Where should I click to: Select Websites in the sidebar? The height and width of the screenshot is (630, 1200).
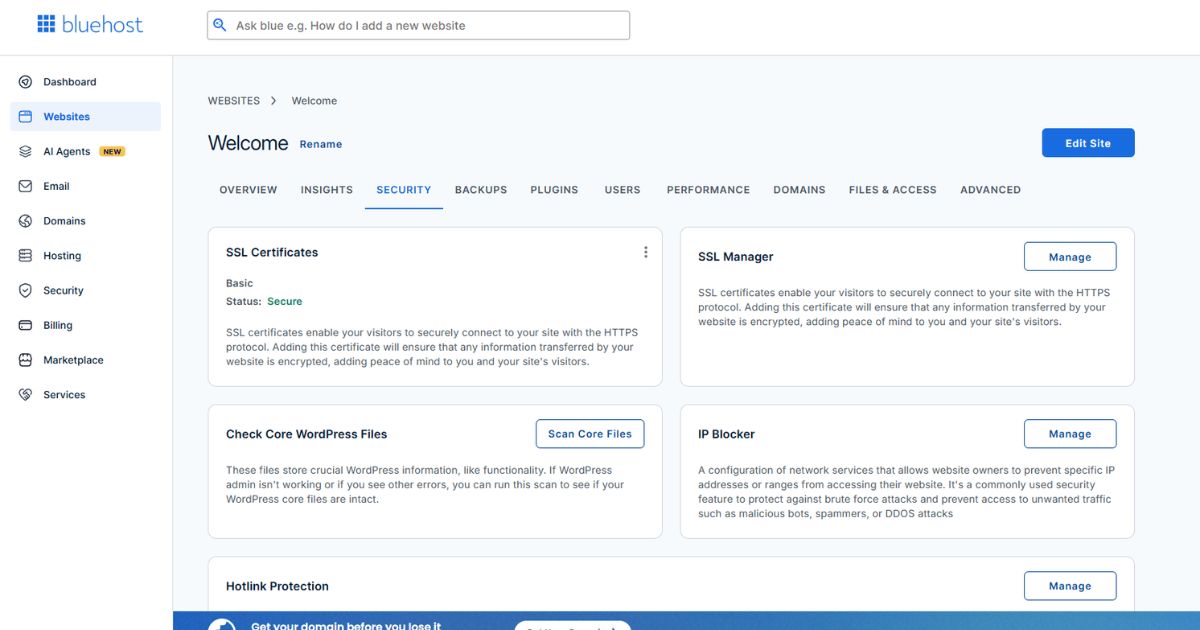[85, 117]
